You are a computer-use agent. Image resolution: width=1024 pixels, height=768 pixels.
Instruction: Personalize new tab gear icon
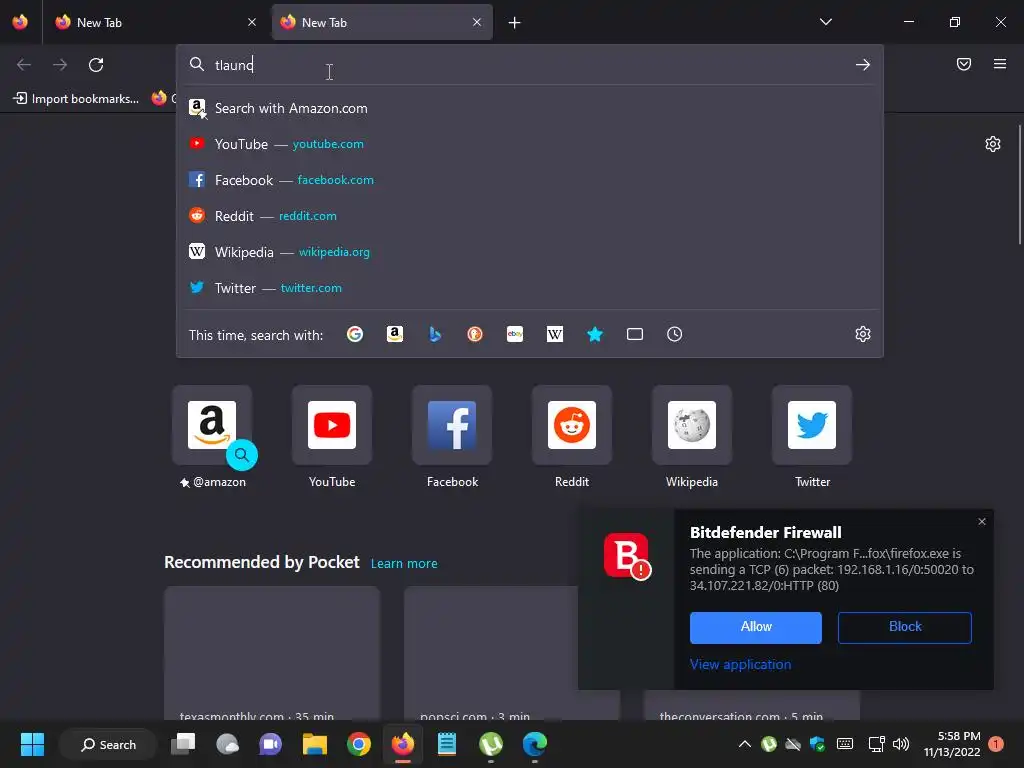[x=993, y=144]
